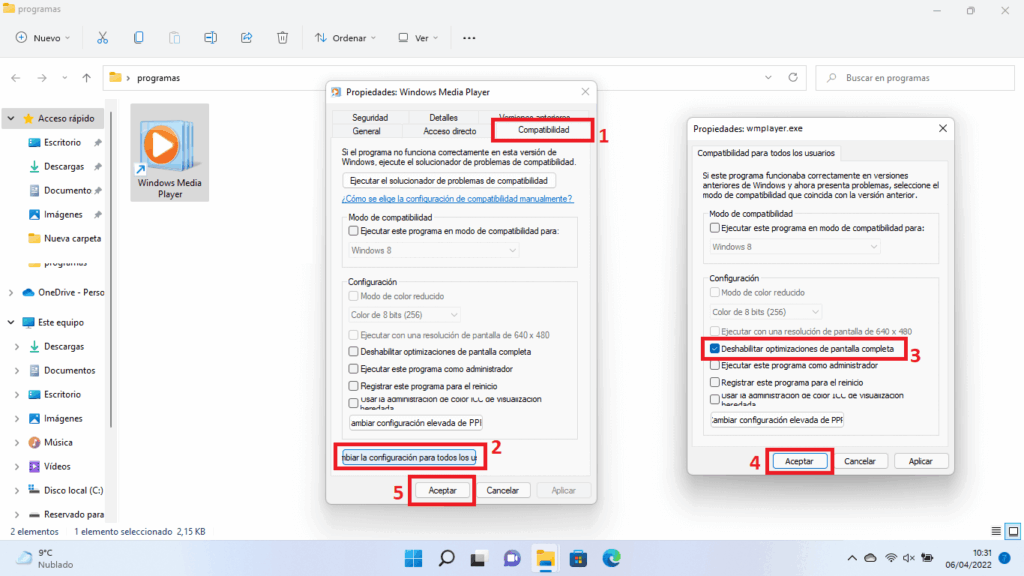Open the Windows Start button

[x=412, y=557]
